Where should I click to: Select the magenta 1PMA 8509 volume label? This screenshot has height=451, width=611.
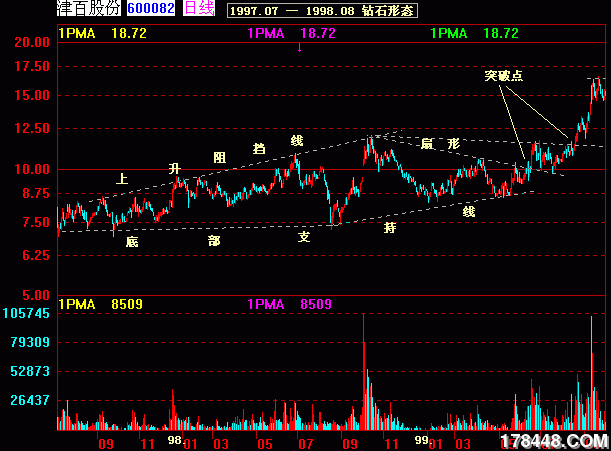(288, 304)
